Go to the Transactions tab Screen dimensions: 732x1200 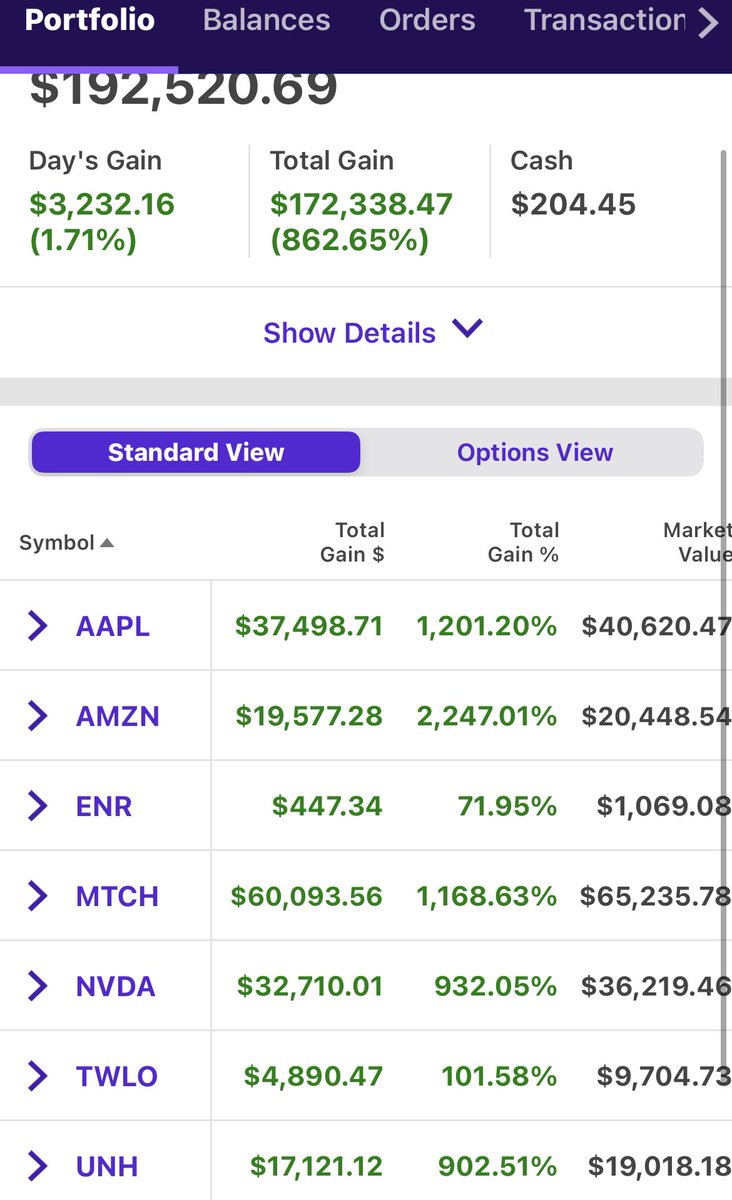pos(604,20)
